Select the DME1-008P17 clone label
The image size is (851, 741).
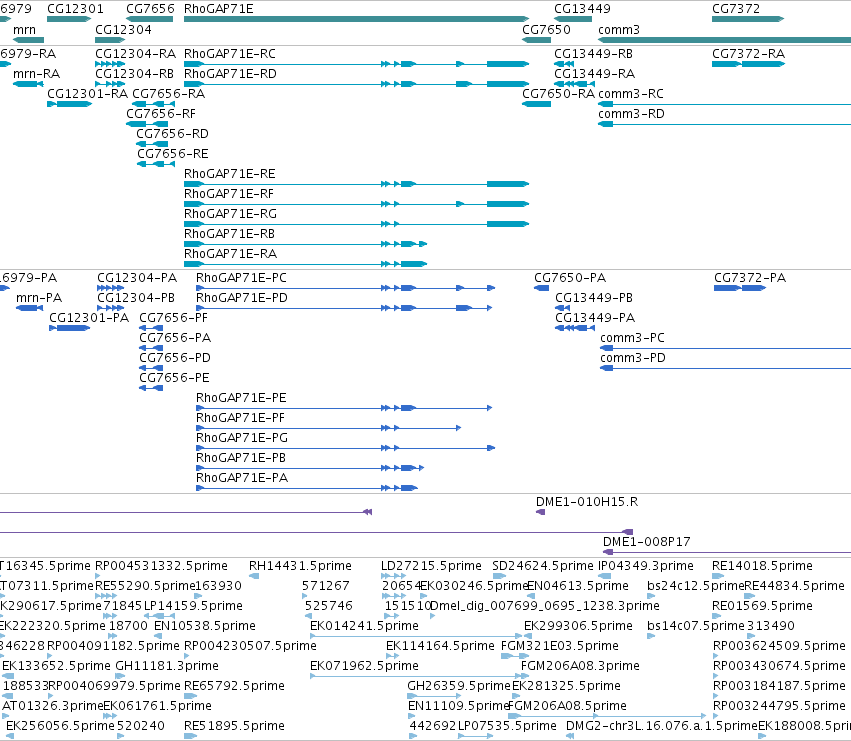[x=646, y=542]
